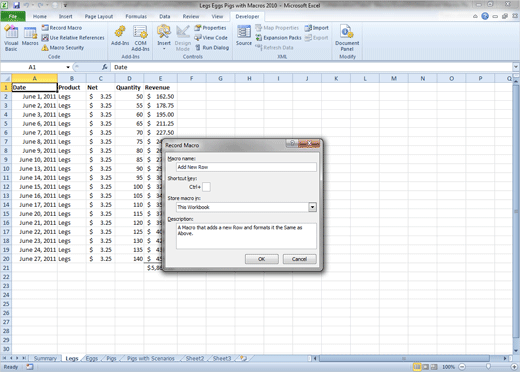The width and height of the screenshot is (520, 372).
Task: Toggle Use Relative References
Action: [73, 38]
